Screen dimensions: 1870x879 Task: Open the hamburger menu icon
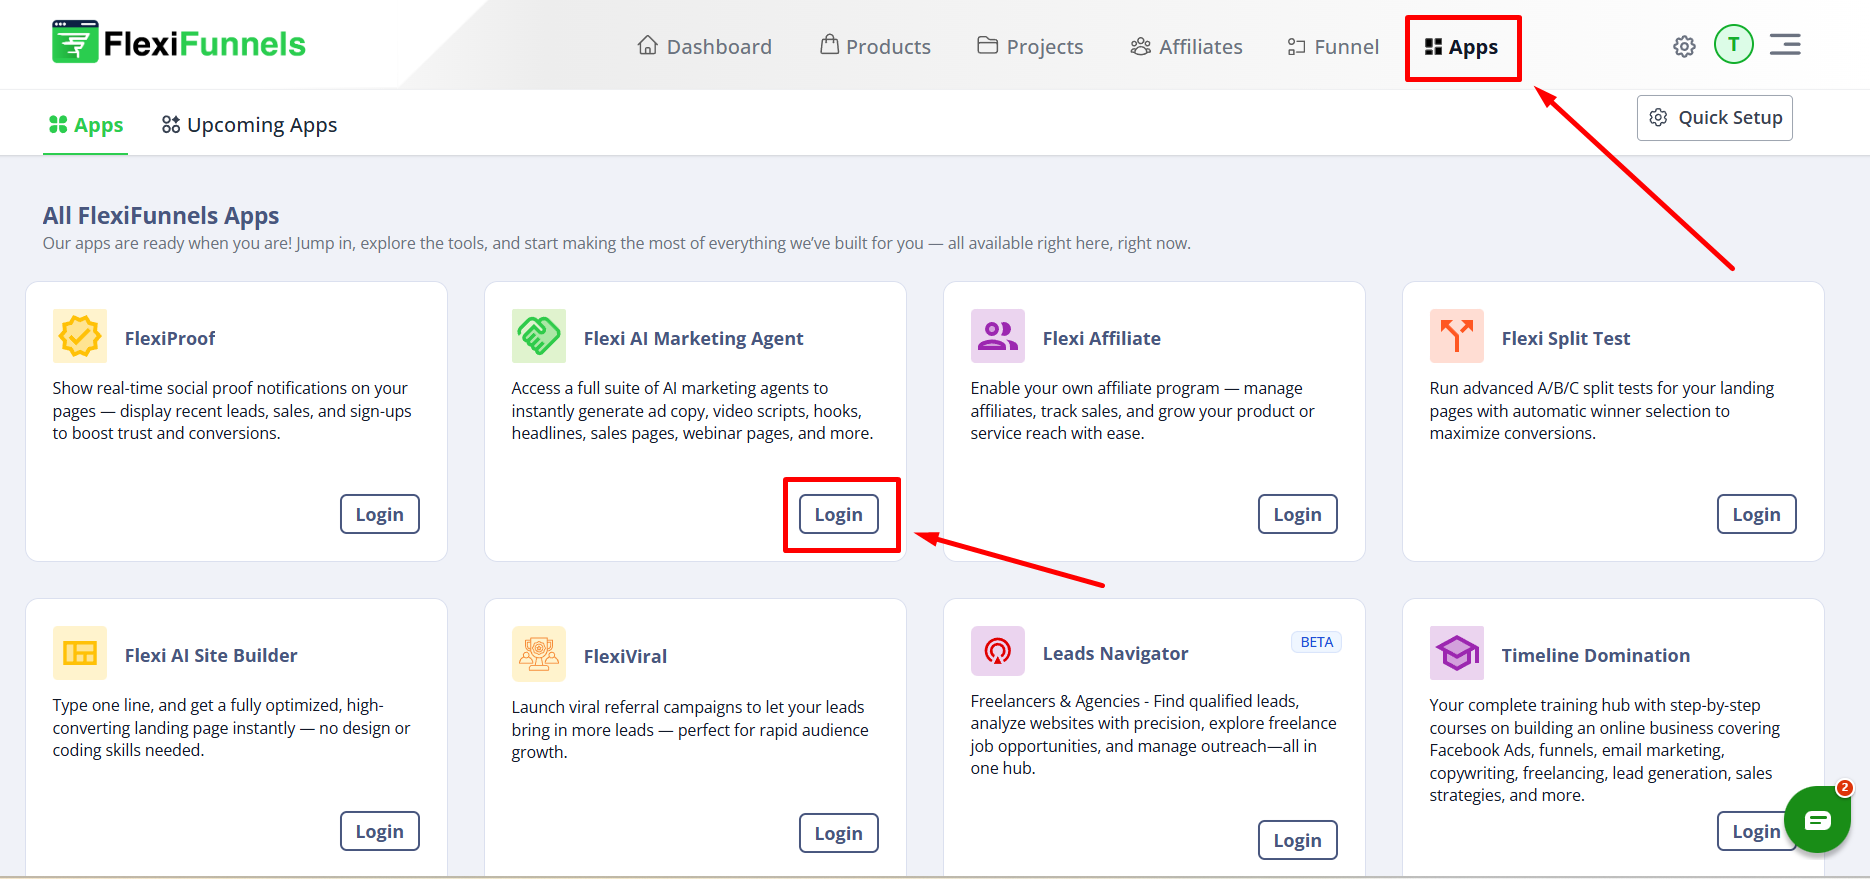tap(1785, 44)
